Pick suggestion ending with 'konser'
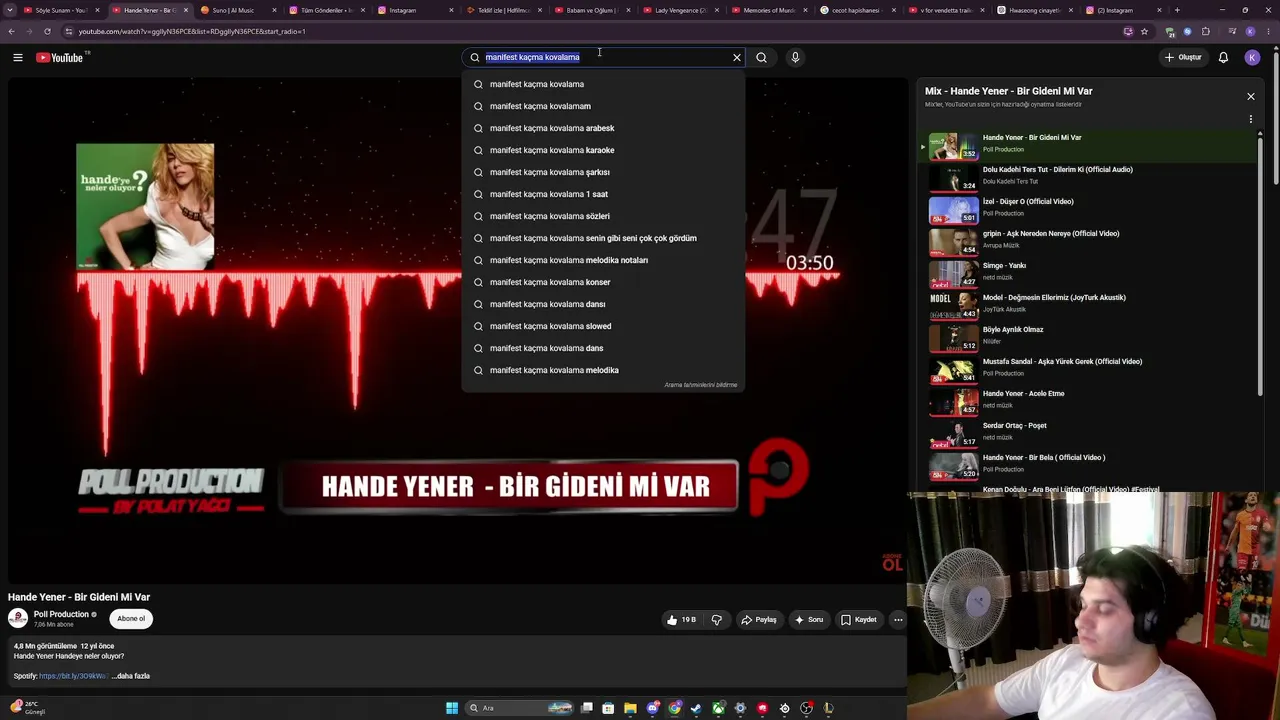Image resolution: width=1280 pixels, height=720 pixels. coord(603,282)
